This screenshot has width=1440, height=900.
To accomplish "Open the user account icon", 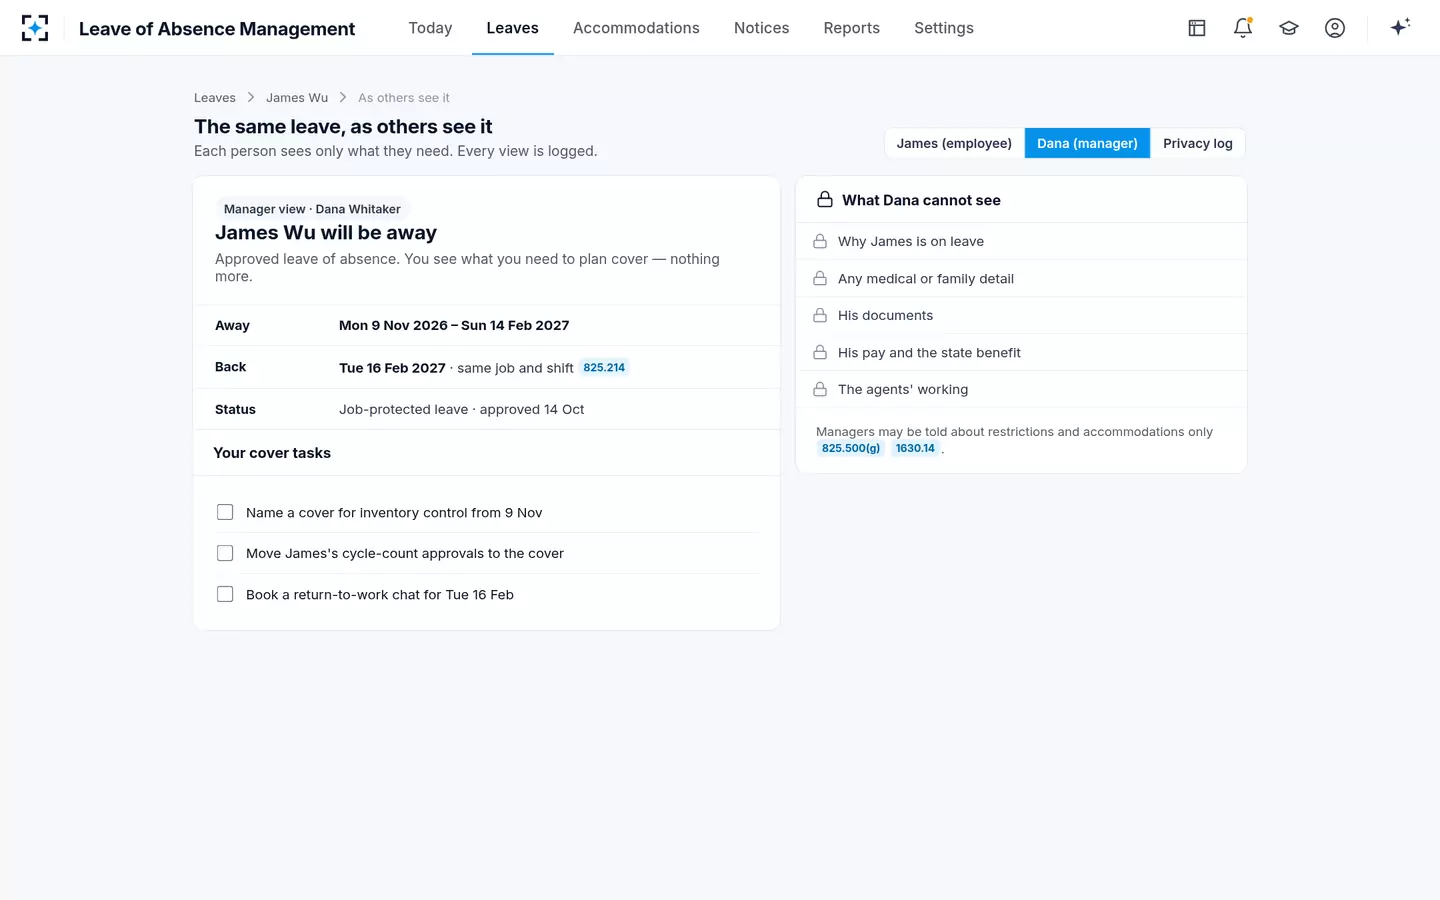I will (x=1335, y=28).
